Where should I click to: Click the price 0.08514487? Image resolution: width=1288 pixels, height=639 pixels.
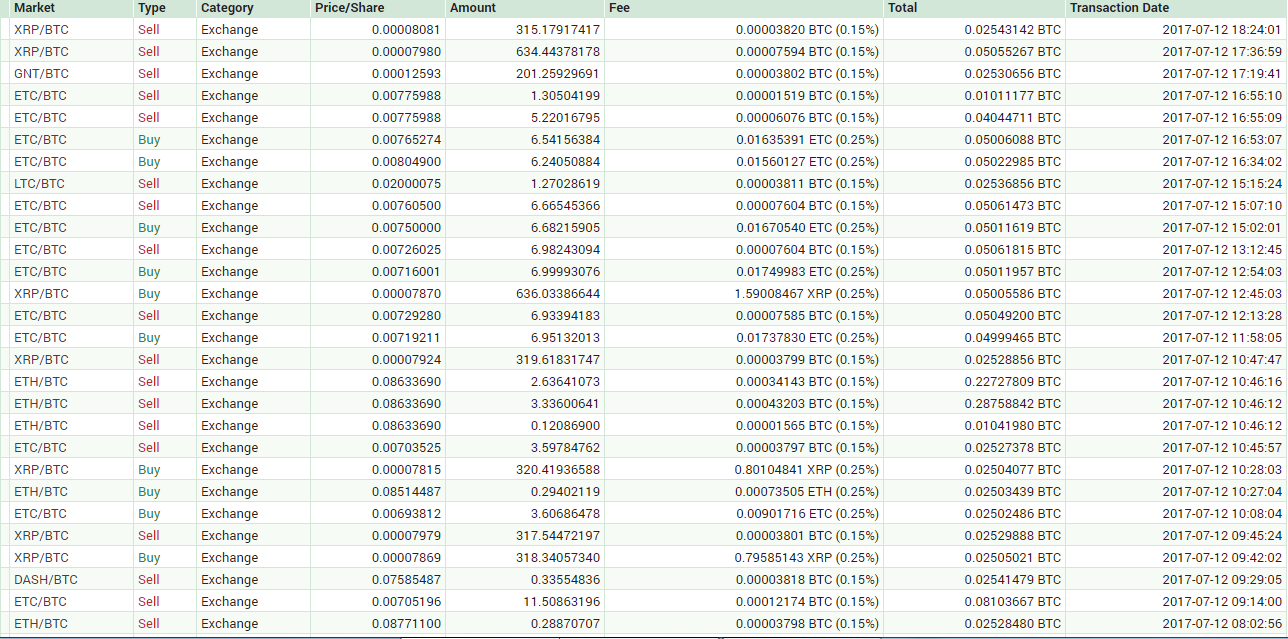[x=406, y=492]
